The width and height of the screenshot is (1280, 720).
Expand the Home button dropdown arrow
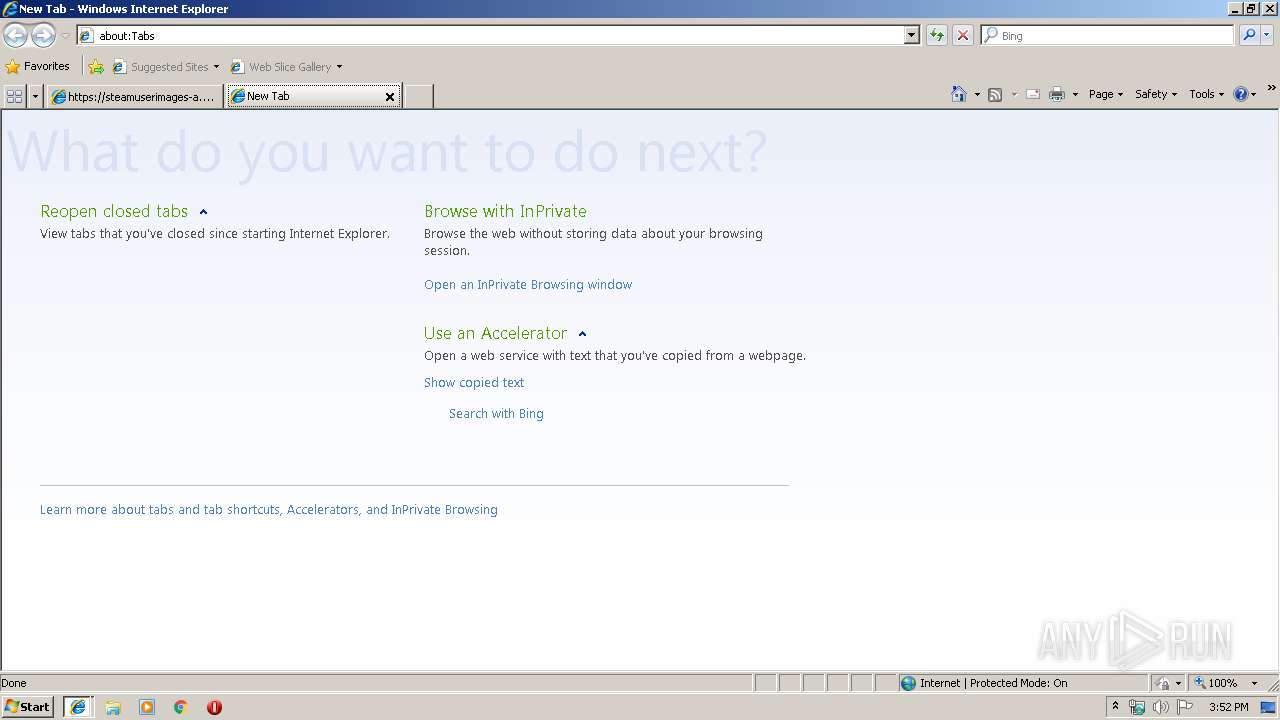(x=977, y=94)
